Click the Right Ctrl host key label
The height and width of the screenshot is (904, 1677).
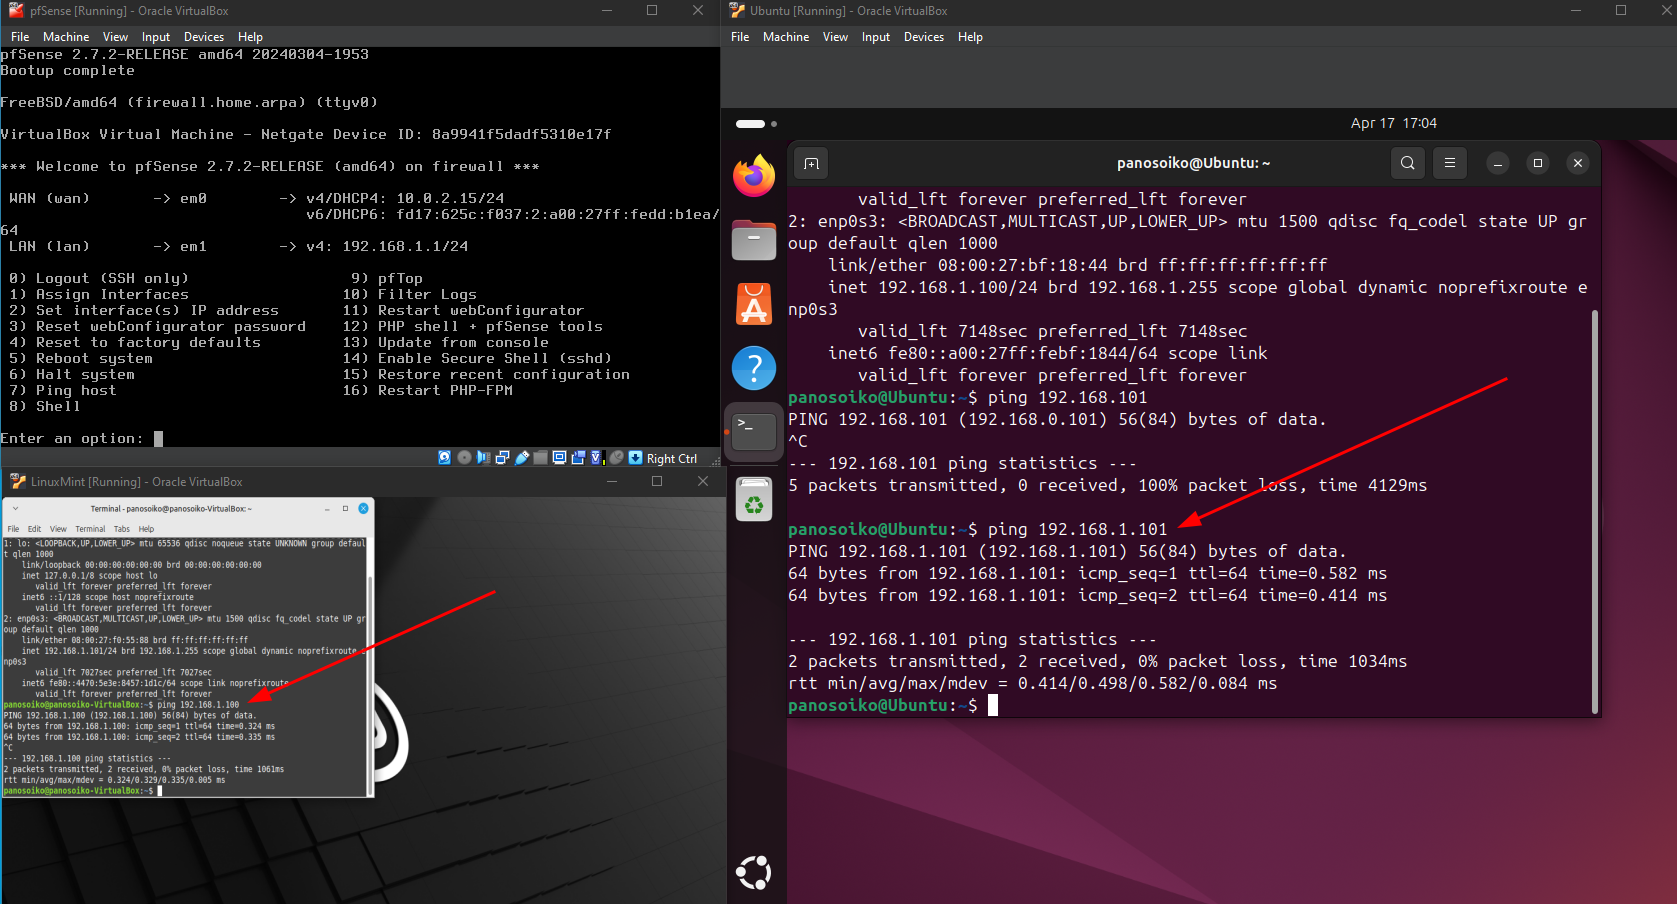tap(671, 459)
